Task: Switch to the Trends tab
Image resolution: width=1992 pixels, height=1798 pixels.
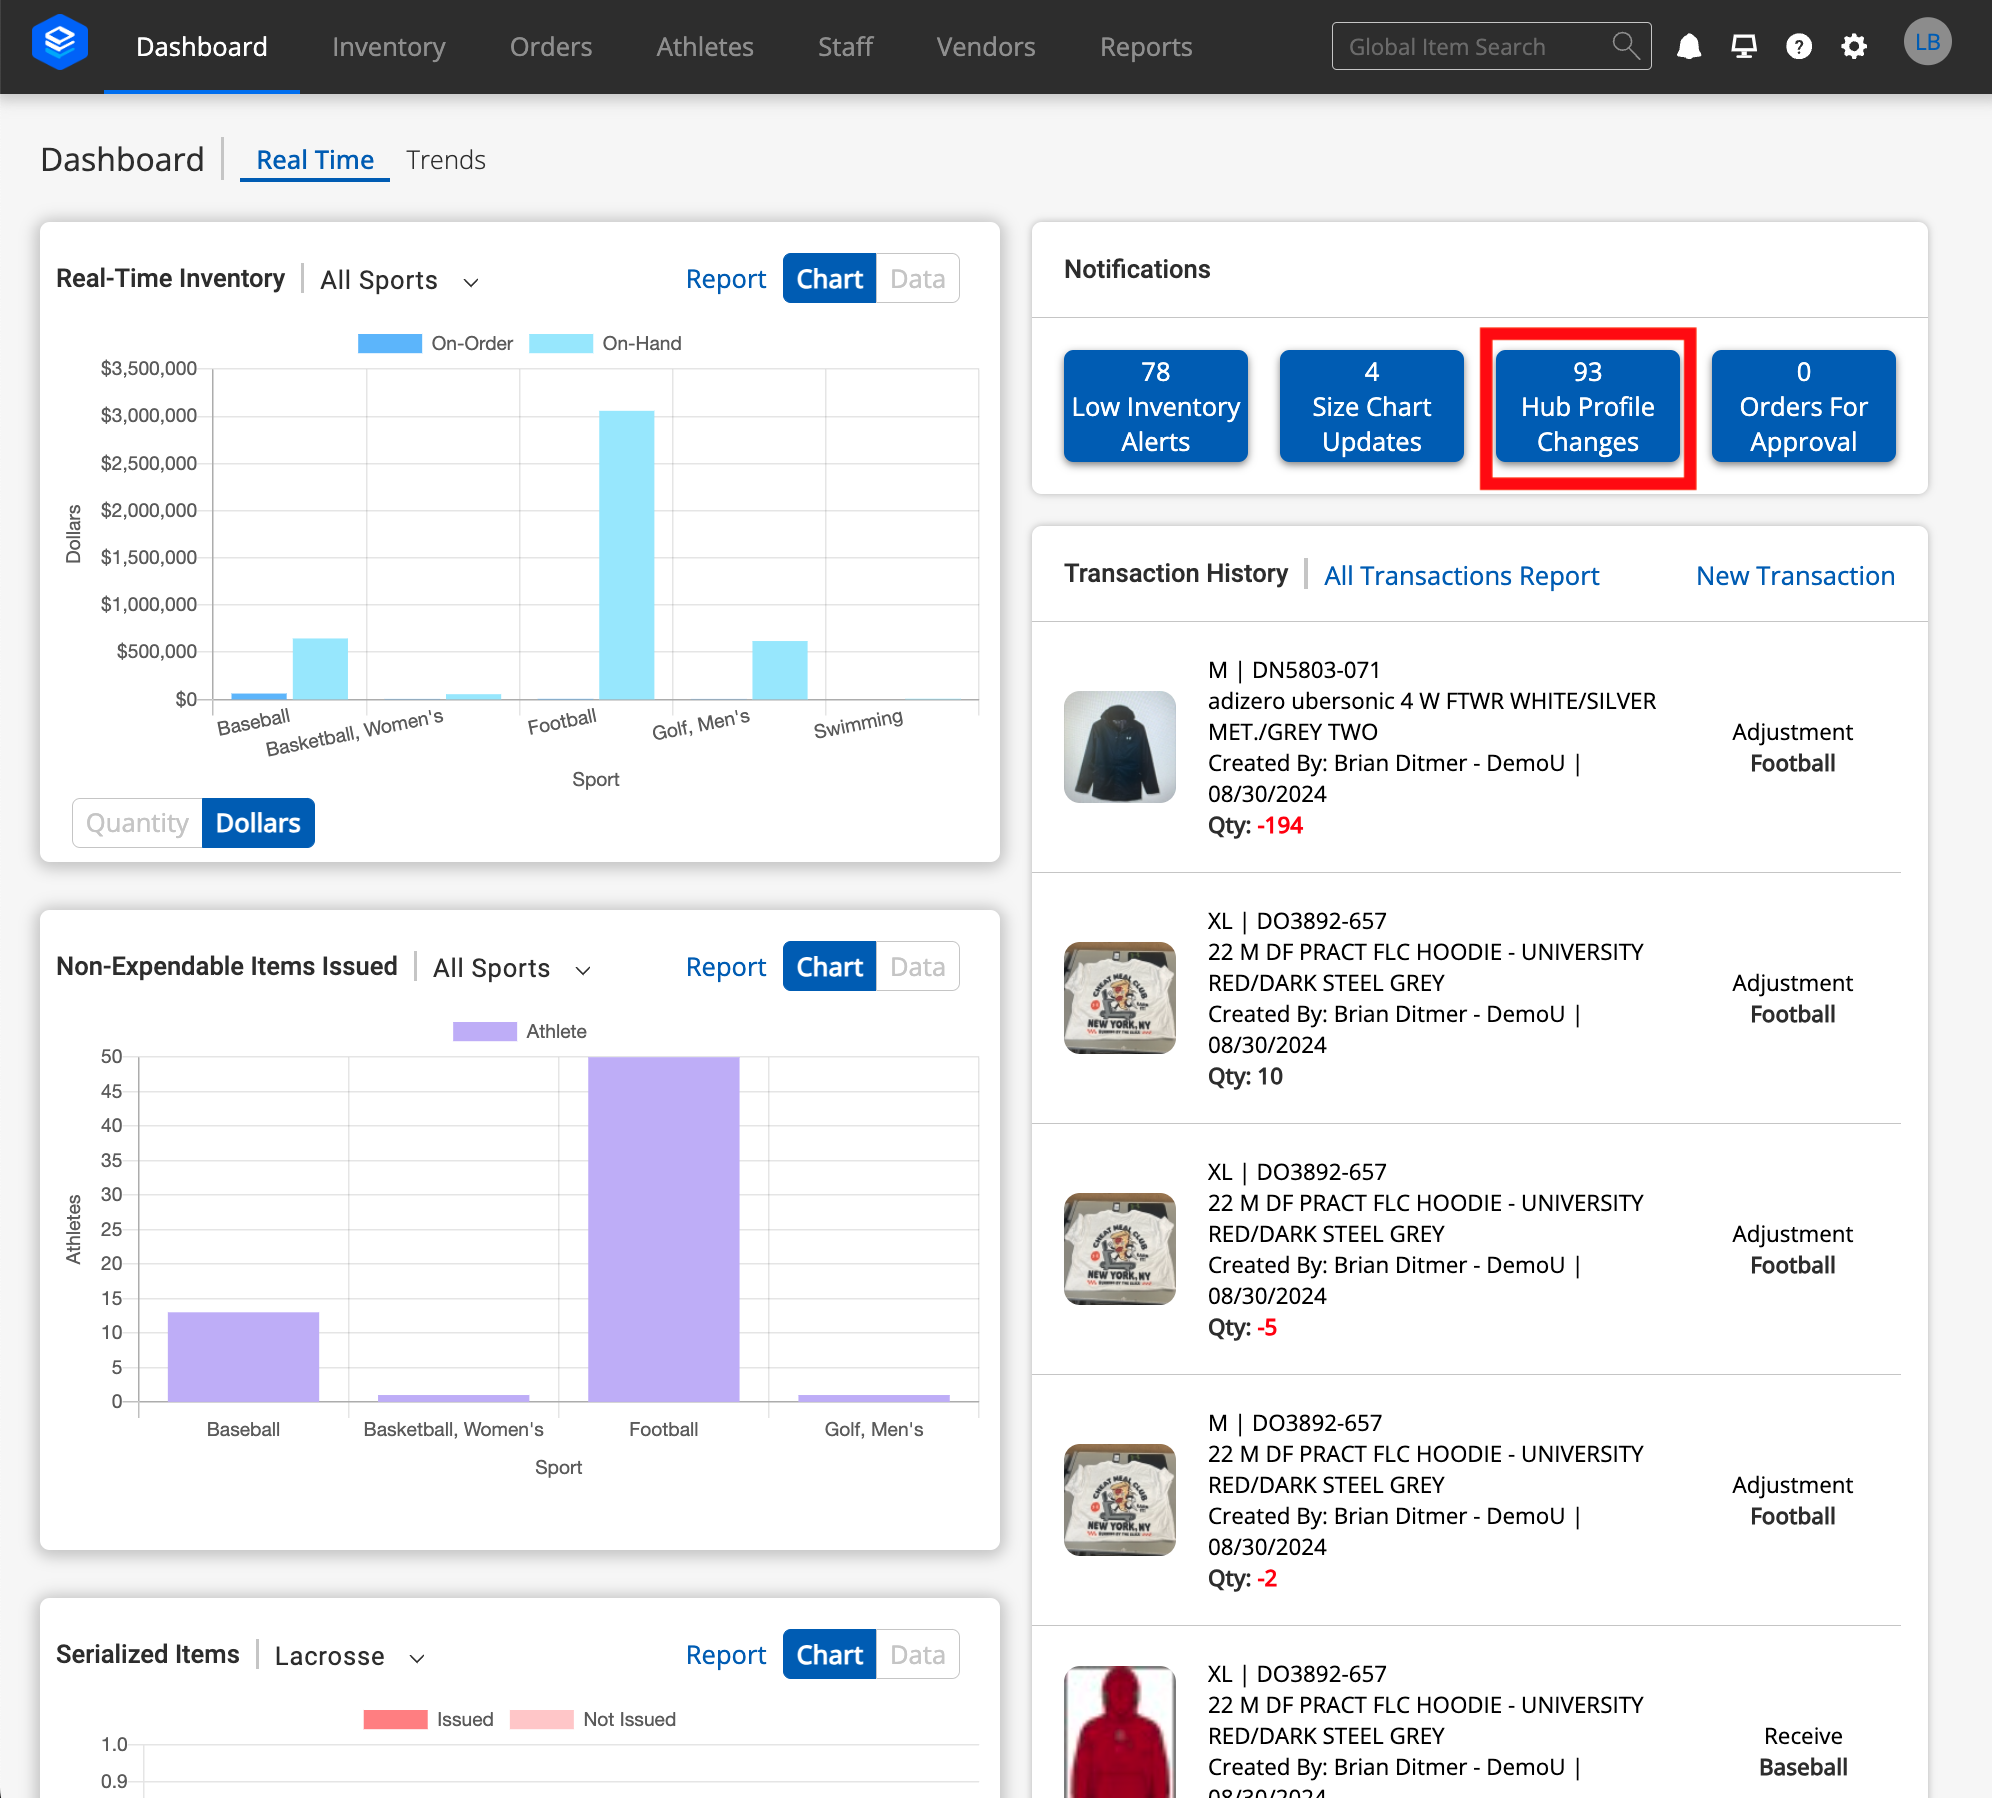Action: click(x=446, y=159)
